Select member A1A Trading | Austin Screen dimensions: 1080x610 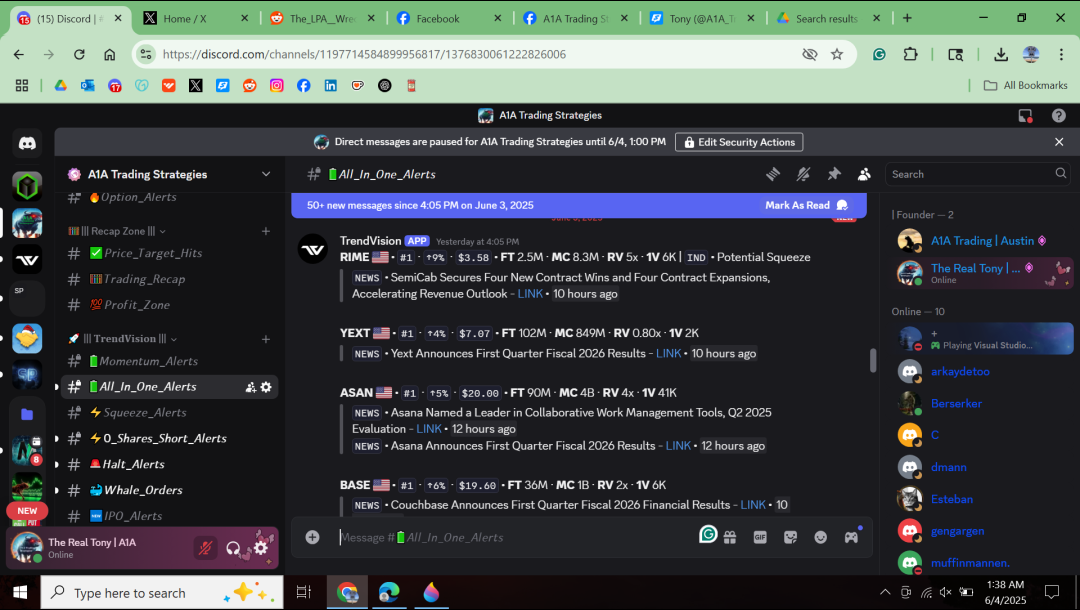(982, 240)
